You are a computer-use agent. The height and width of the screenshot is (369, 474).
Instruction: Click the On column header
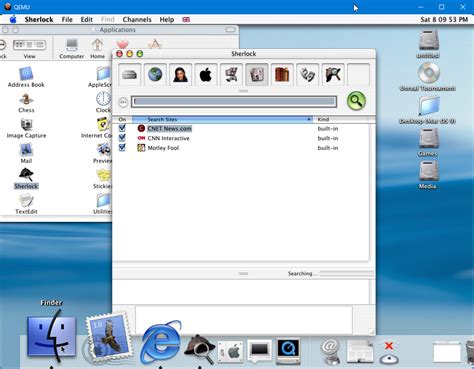pos(122,119)
